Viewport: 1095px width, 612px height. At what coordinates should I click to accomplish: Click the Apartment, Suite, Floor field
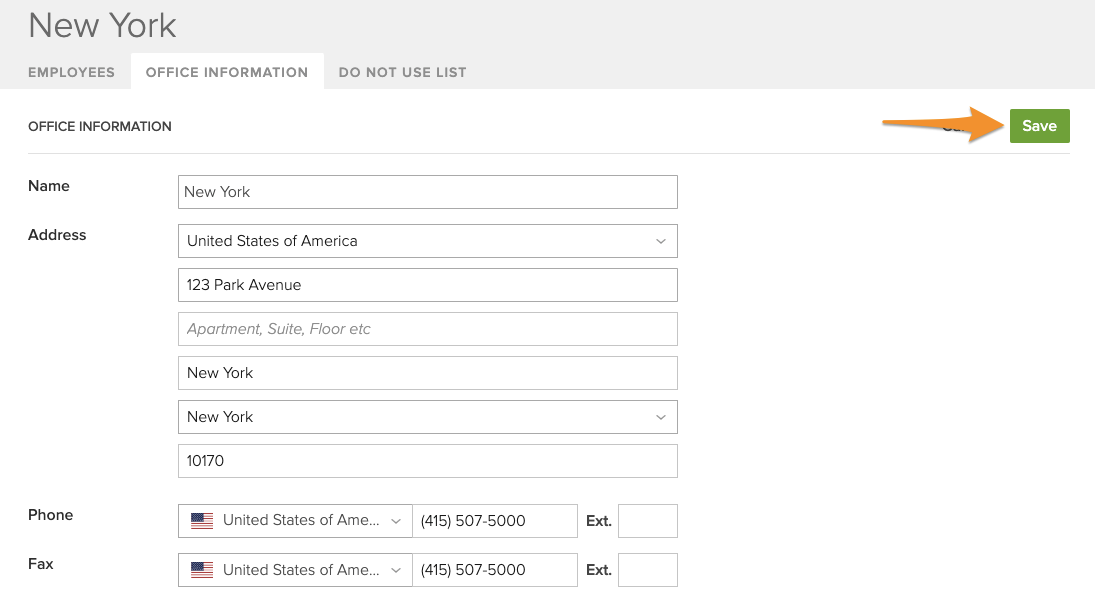[x=427, y=329]
